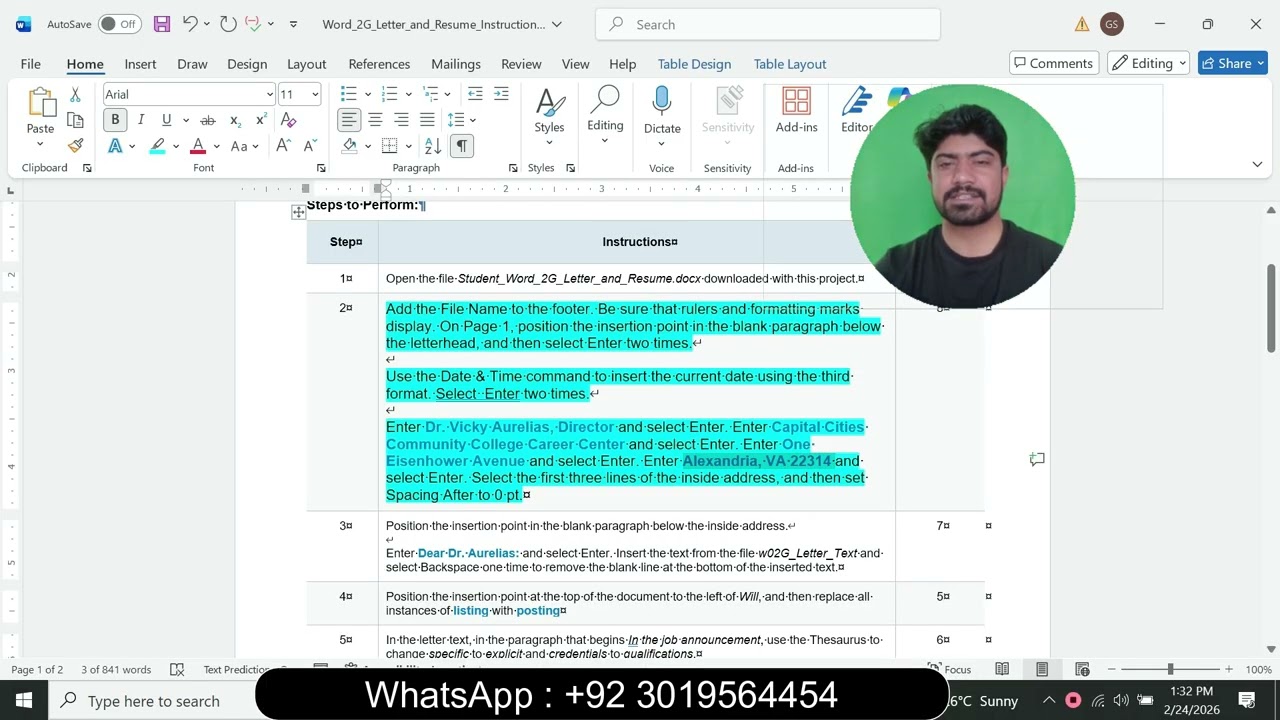Expand the Underline style dropdown arrow
The width and height of the screenshot is (1280, 720).
pos(185,120)
